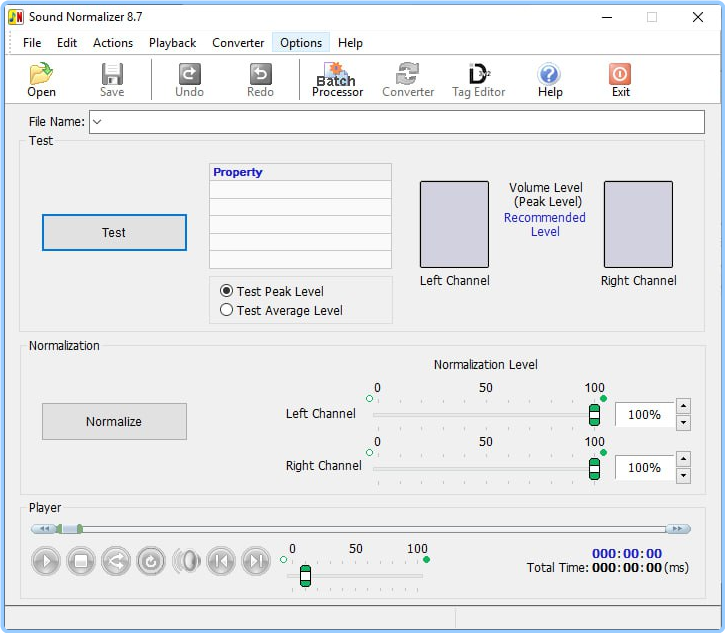The width and height of the screenshot is (725, 633).
Task: Open the Playback menu
Action: pyautogui.click(x=172, y=43)
